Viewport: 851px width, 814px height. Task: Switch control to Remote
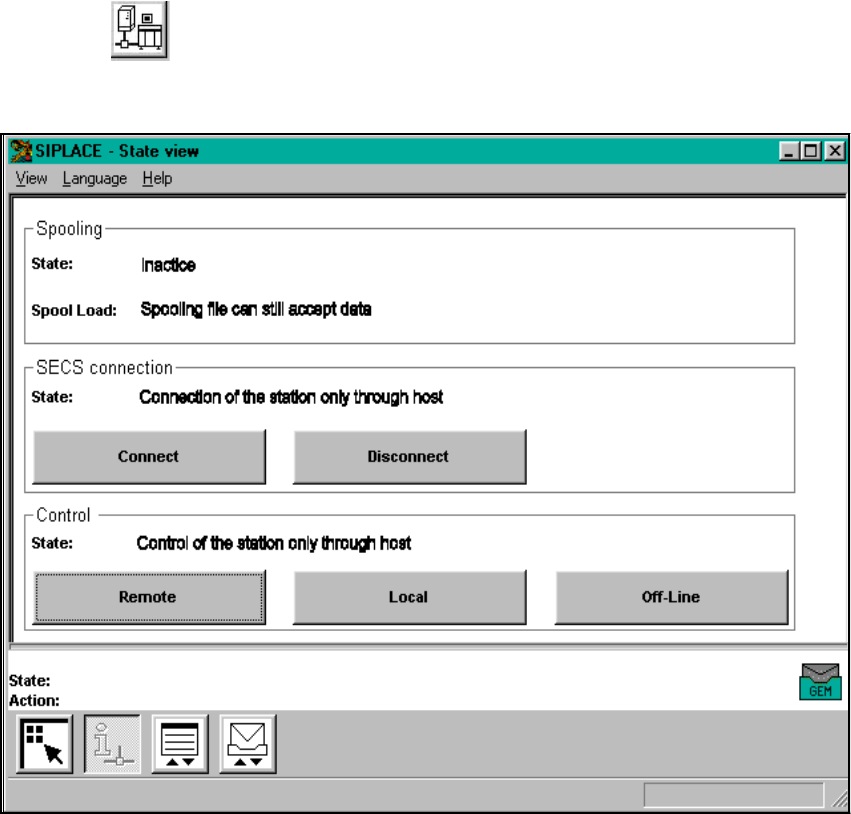[149, 597]
